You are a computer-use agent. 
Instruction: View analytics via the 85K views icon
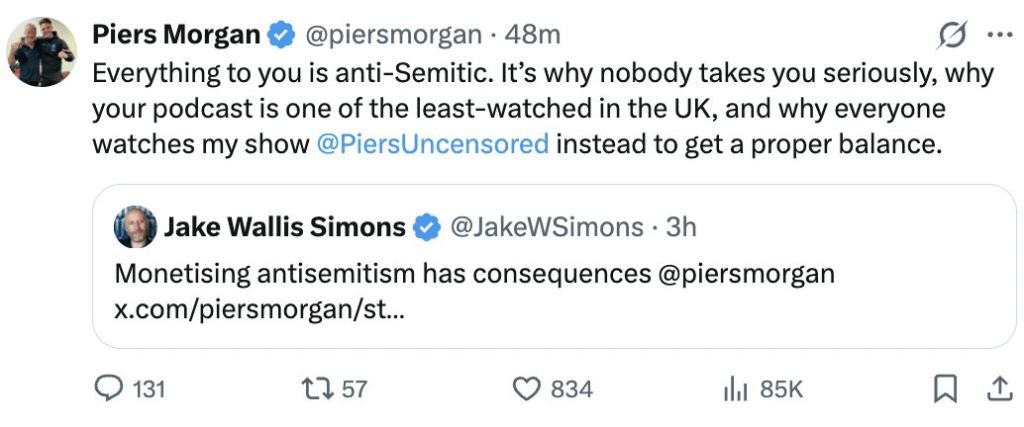point(736,388)
